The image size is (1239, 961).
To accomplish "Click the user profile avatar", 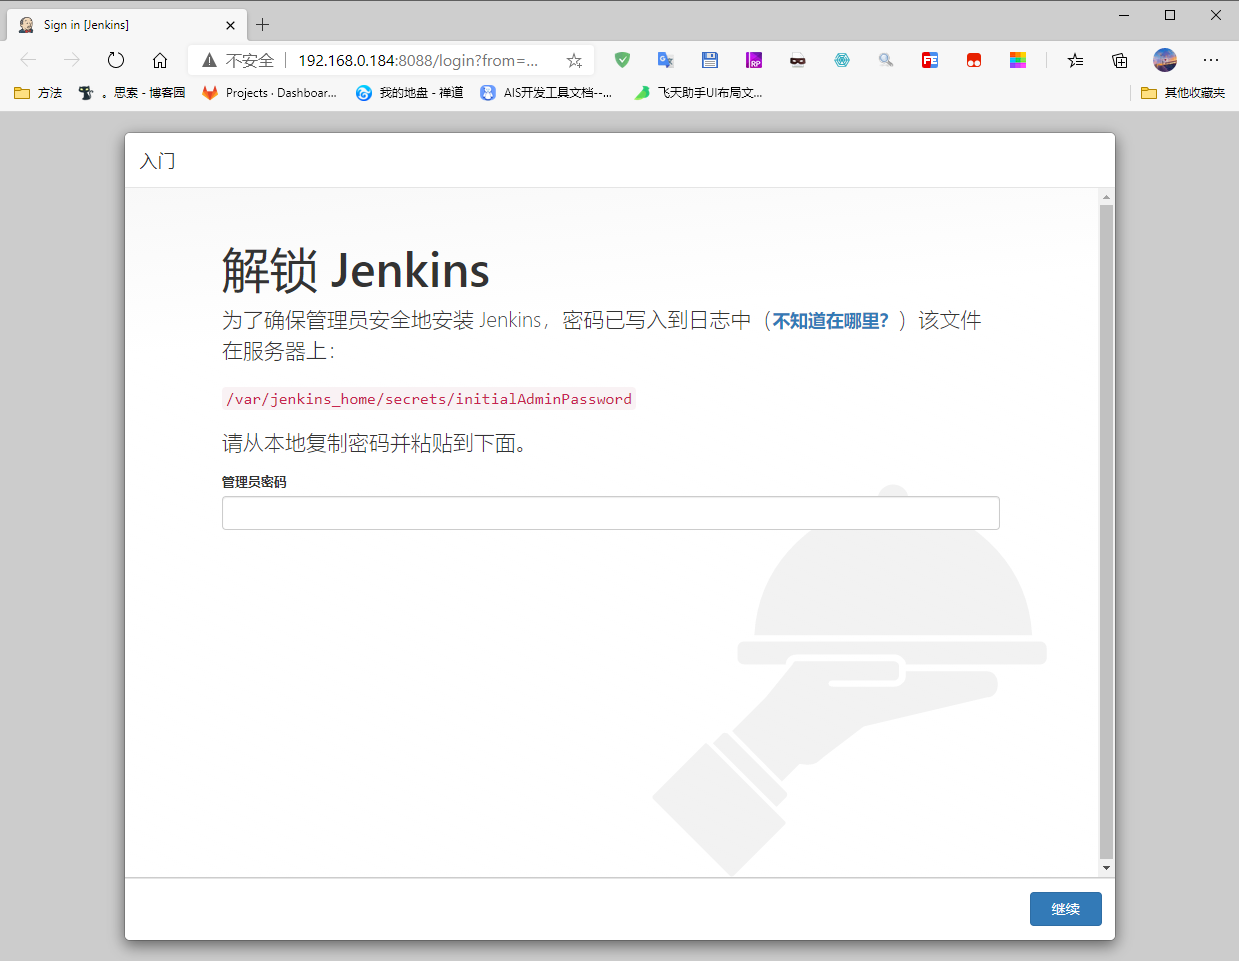I will point(1165,60).
